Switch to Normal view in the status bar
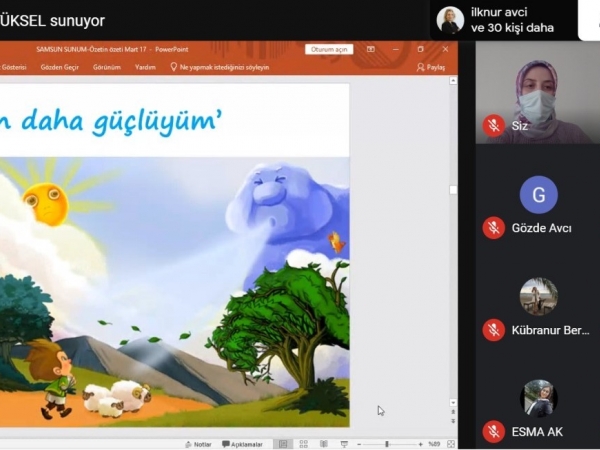The height and width of the screenshot is (450, 600). [x=283, y=444]
